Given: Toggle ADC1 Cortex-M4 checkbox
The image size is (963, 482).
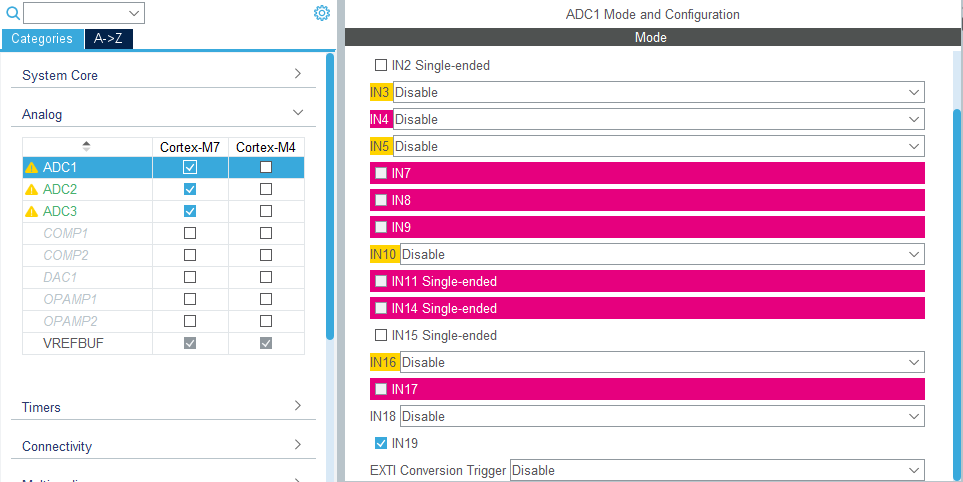Looking at the screenshot, I should point(266,168).
